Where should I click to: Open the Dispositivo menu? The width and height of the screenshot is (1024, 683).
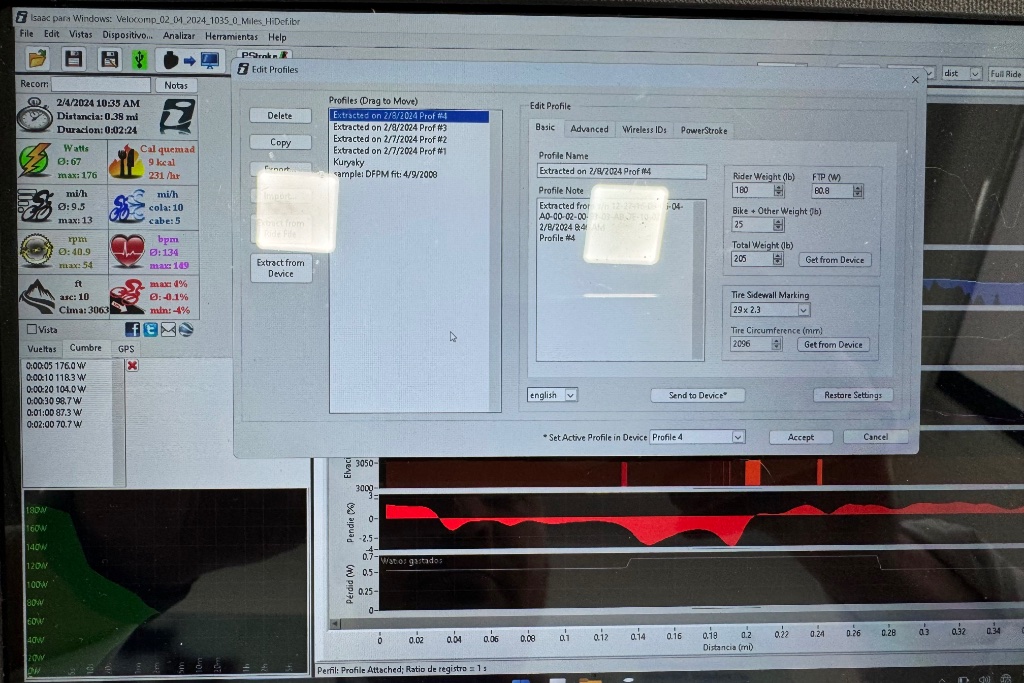click(127, 35)
